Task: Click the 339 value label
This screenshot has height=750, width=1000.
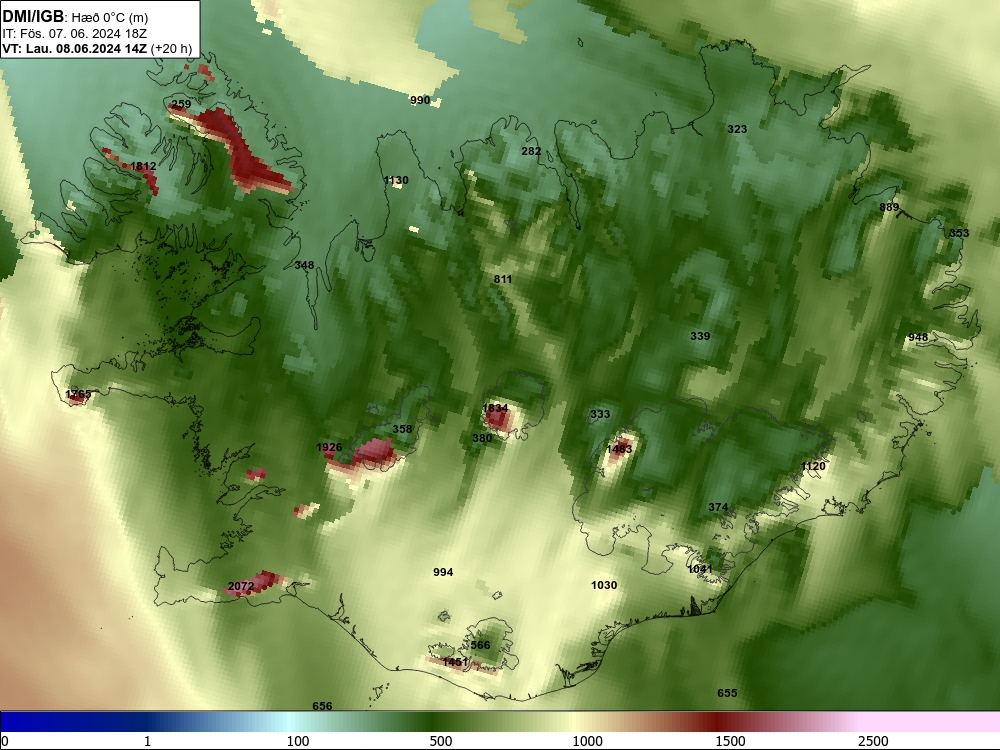Action: (700, 336)
